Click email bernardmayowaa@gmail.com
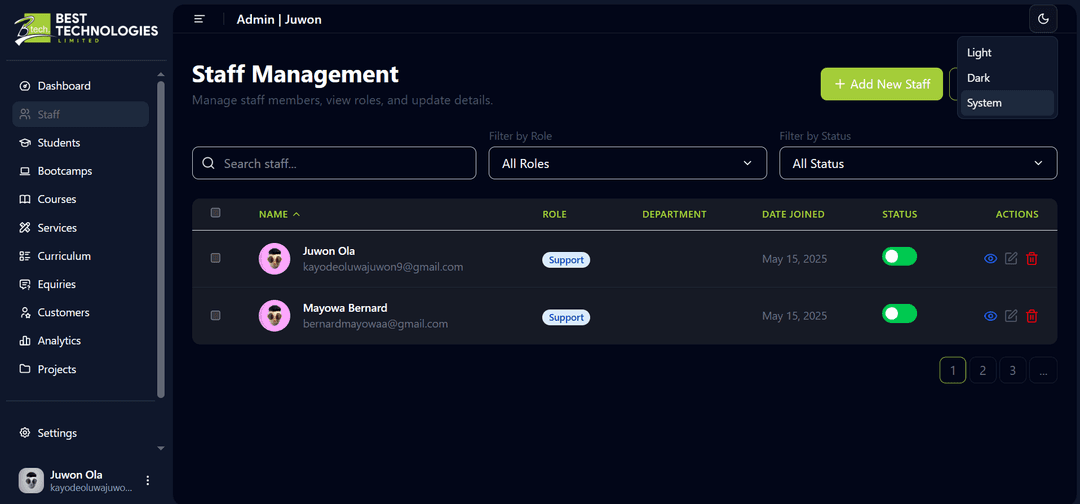This screenshot has width=1080, height=504. click(375, 324)
